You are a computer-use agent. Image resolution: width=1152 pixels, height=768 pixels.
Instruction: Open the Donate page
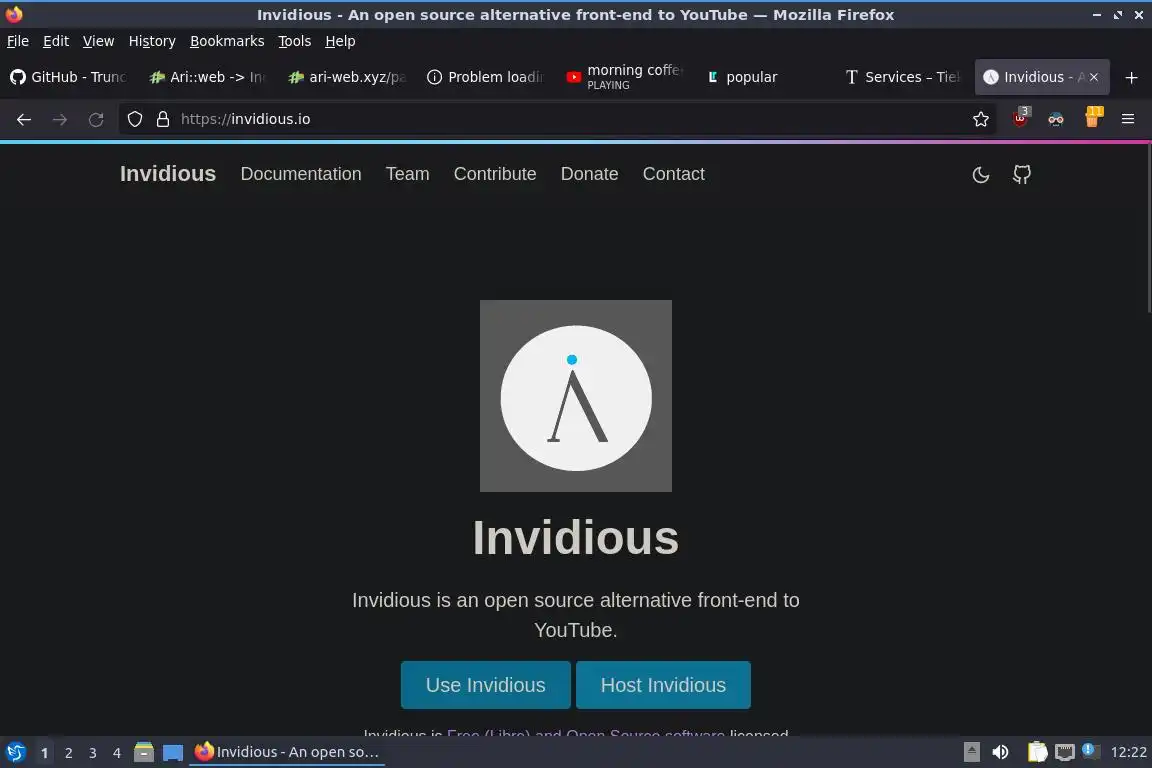(589, 174)
